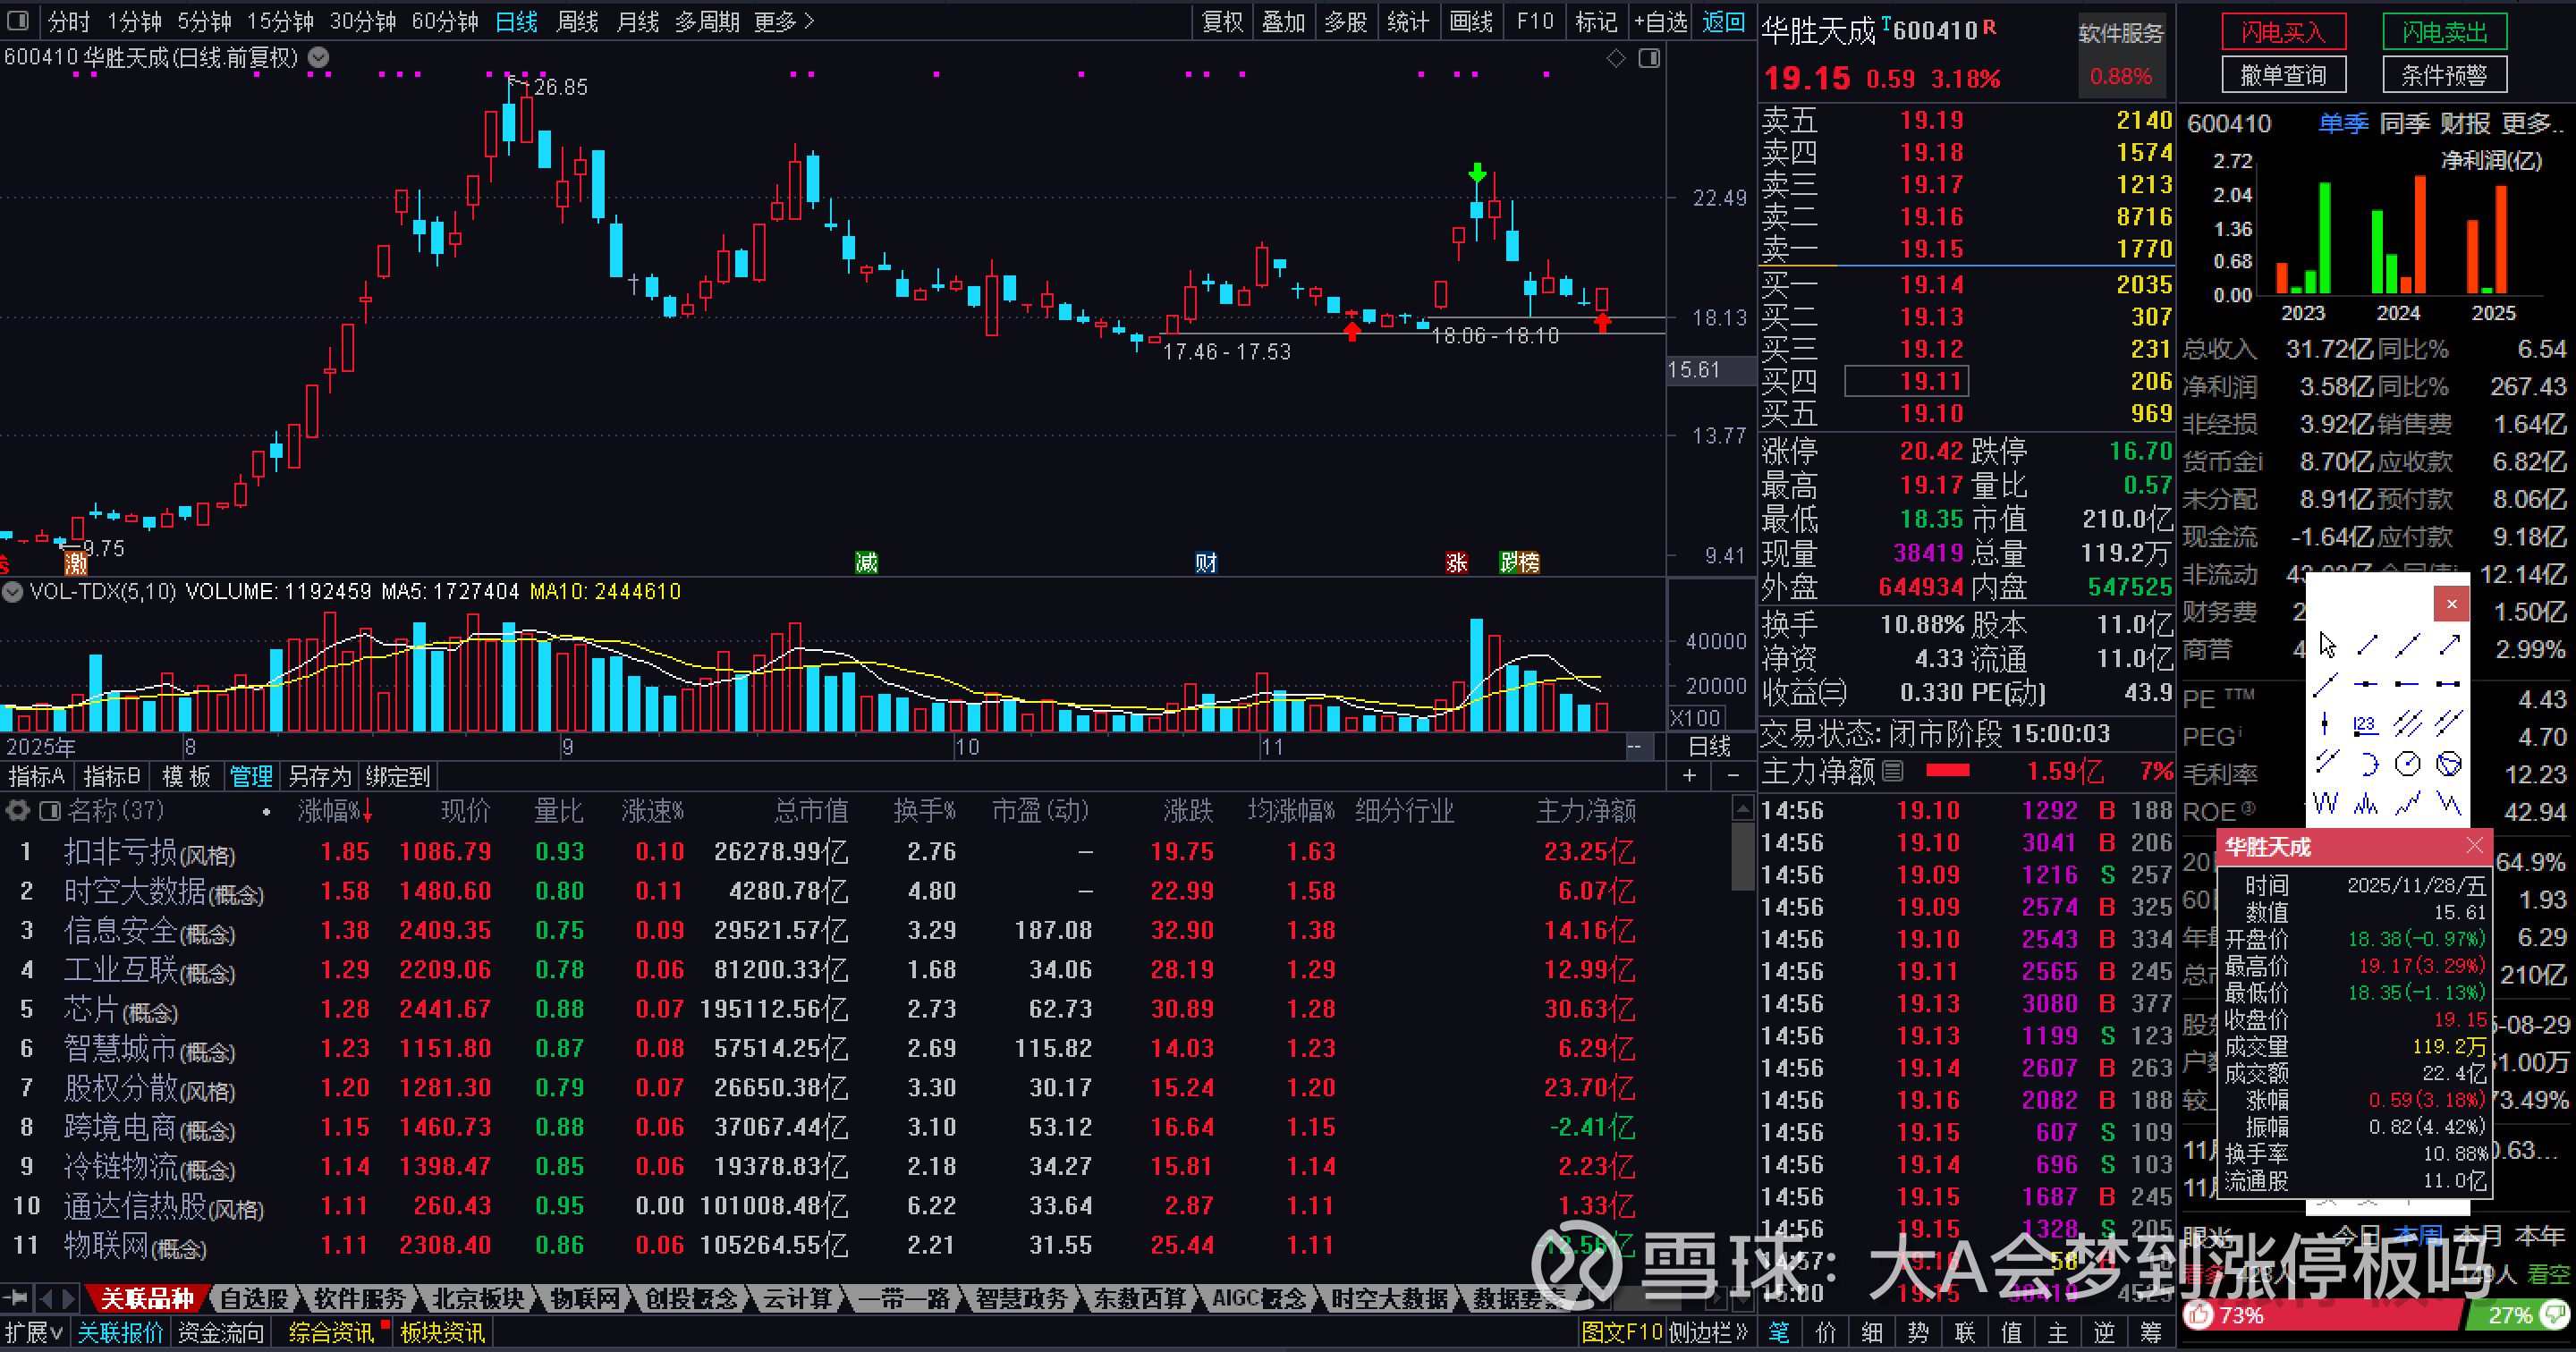Select the W-shaped wave pattern tool
Screen dimensions: 2576x1352
pos(2325,803)
